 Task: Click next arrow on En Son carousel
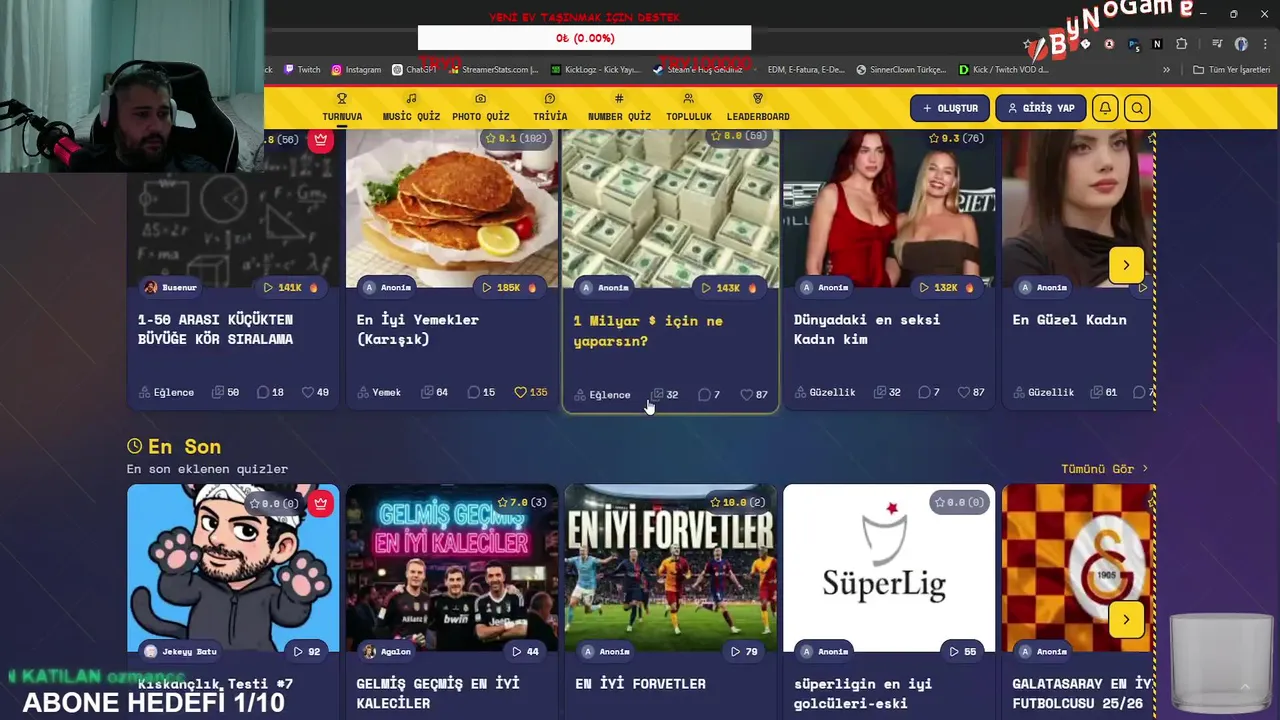tap(1126, 619)
